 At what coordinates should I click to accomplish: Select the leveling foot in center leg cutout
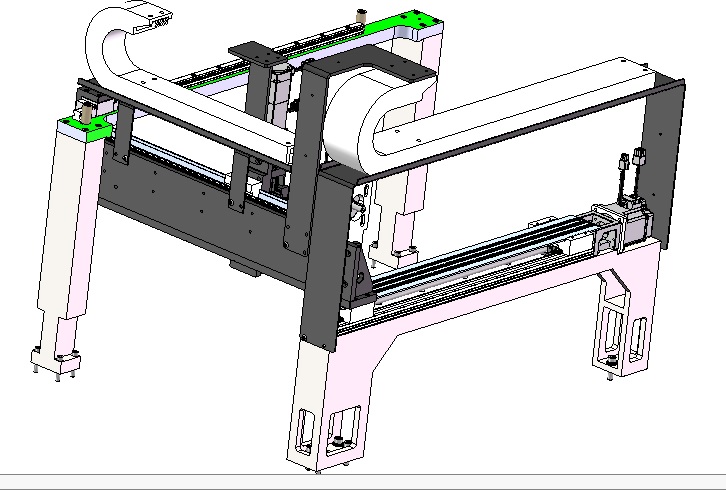click(x=340, y=441)
